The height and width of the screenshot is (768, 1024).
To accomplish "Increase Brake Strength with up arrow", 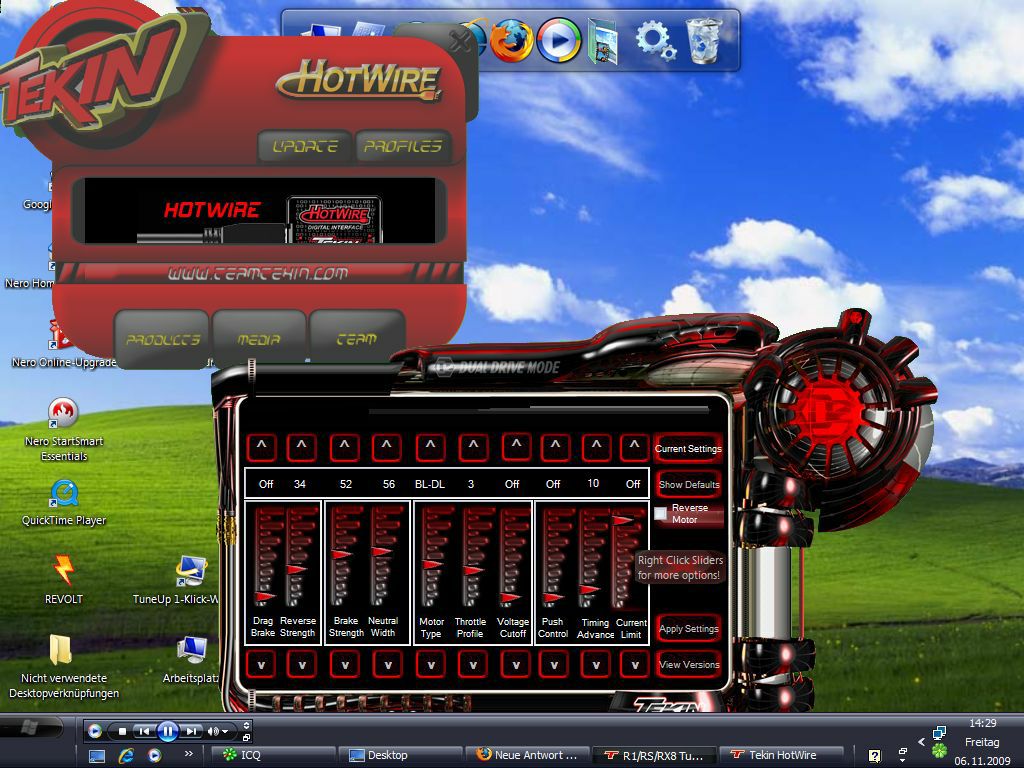I will pos(344,447).
